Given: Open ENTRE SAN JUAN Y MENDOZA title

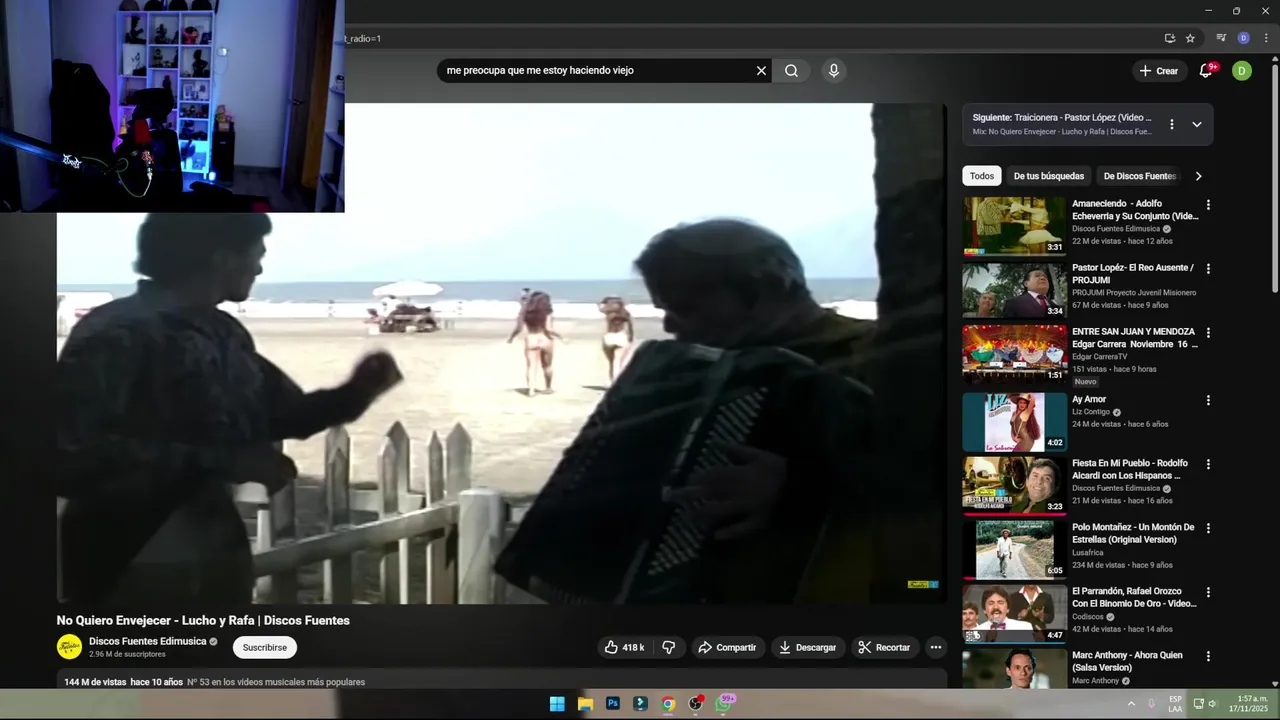Looking at the screenshot, I should pyautogui.click(x=1134, y=337).
